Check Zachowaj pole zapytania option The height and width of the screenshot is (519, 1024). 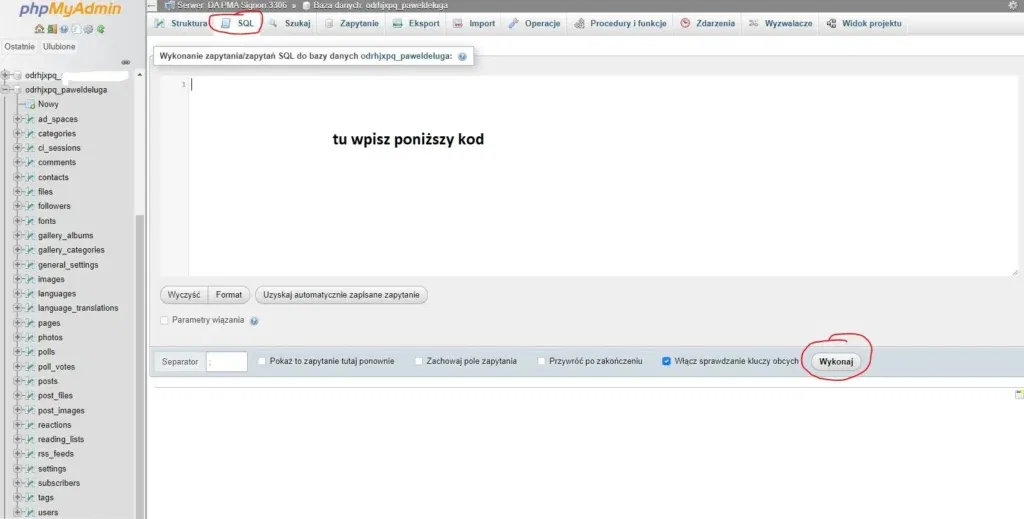419,361
